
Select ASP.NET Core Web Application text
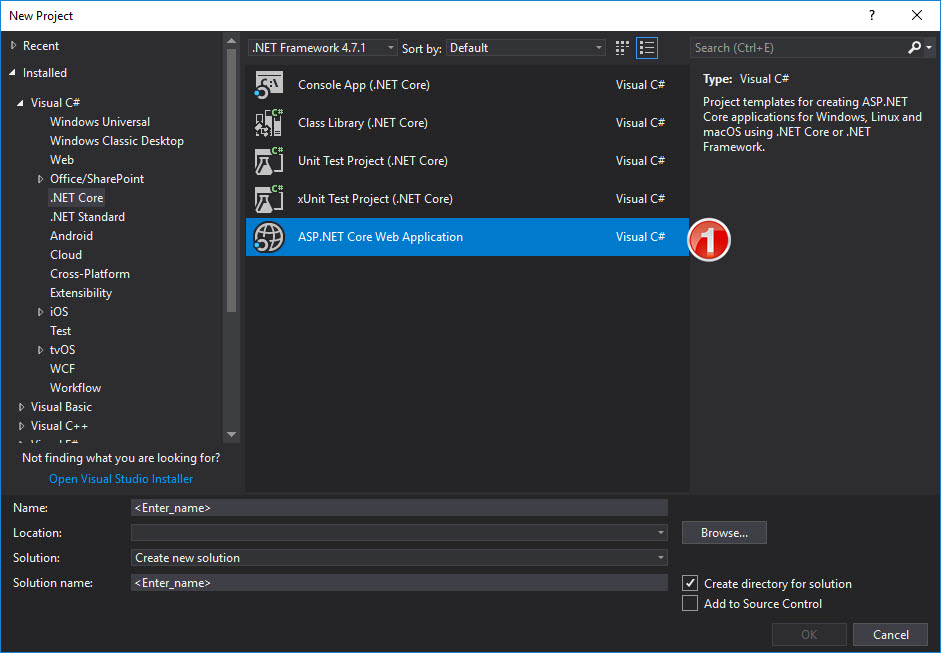tap(380, 237)
